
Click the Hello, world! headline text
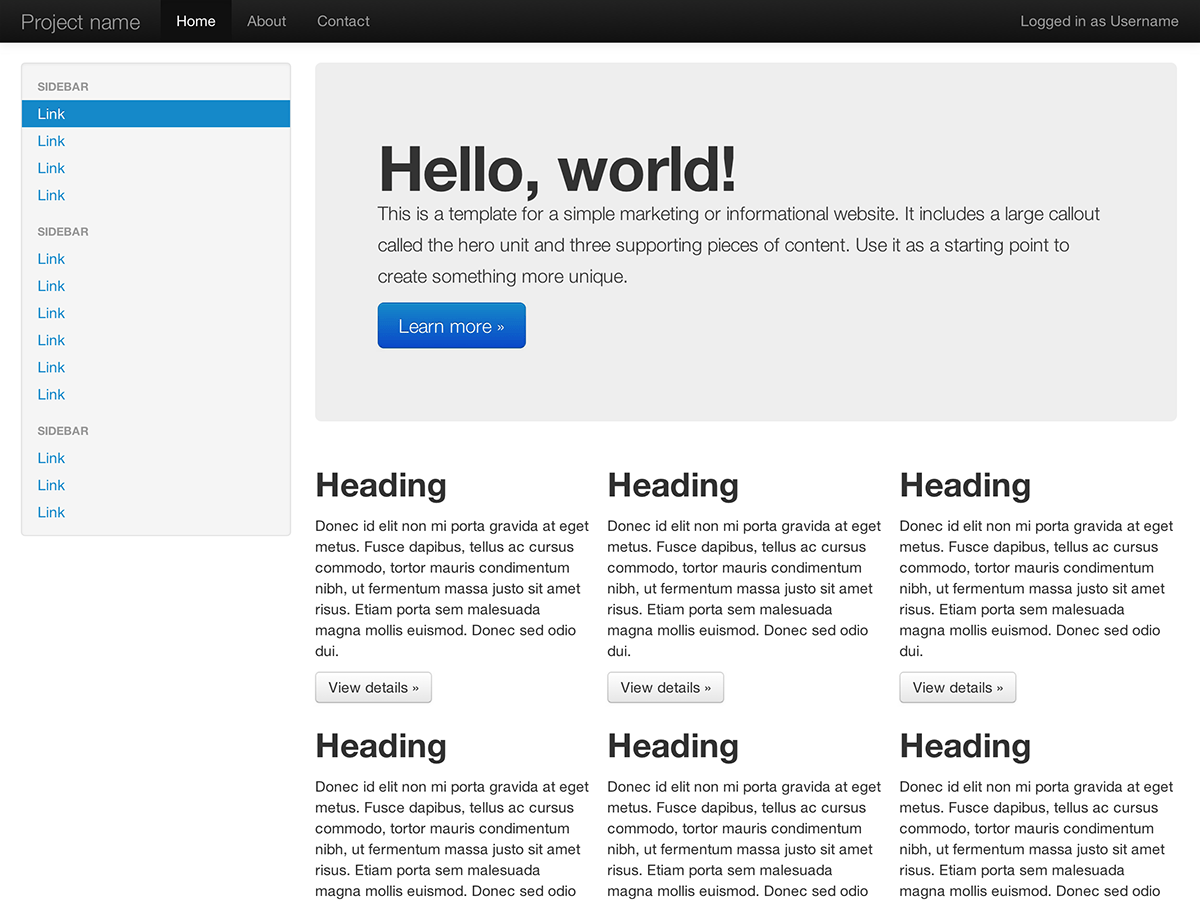point(556,170)
